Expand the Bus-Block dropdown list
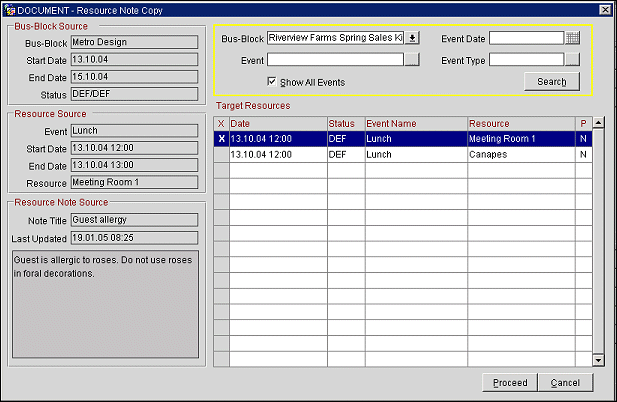This screenshot has width=617, height=402. 412,38
